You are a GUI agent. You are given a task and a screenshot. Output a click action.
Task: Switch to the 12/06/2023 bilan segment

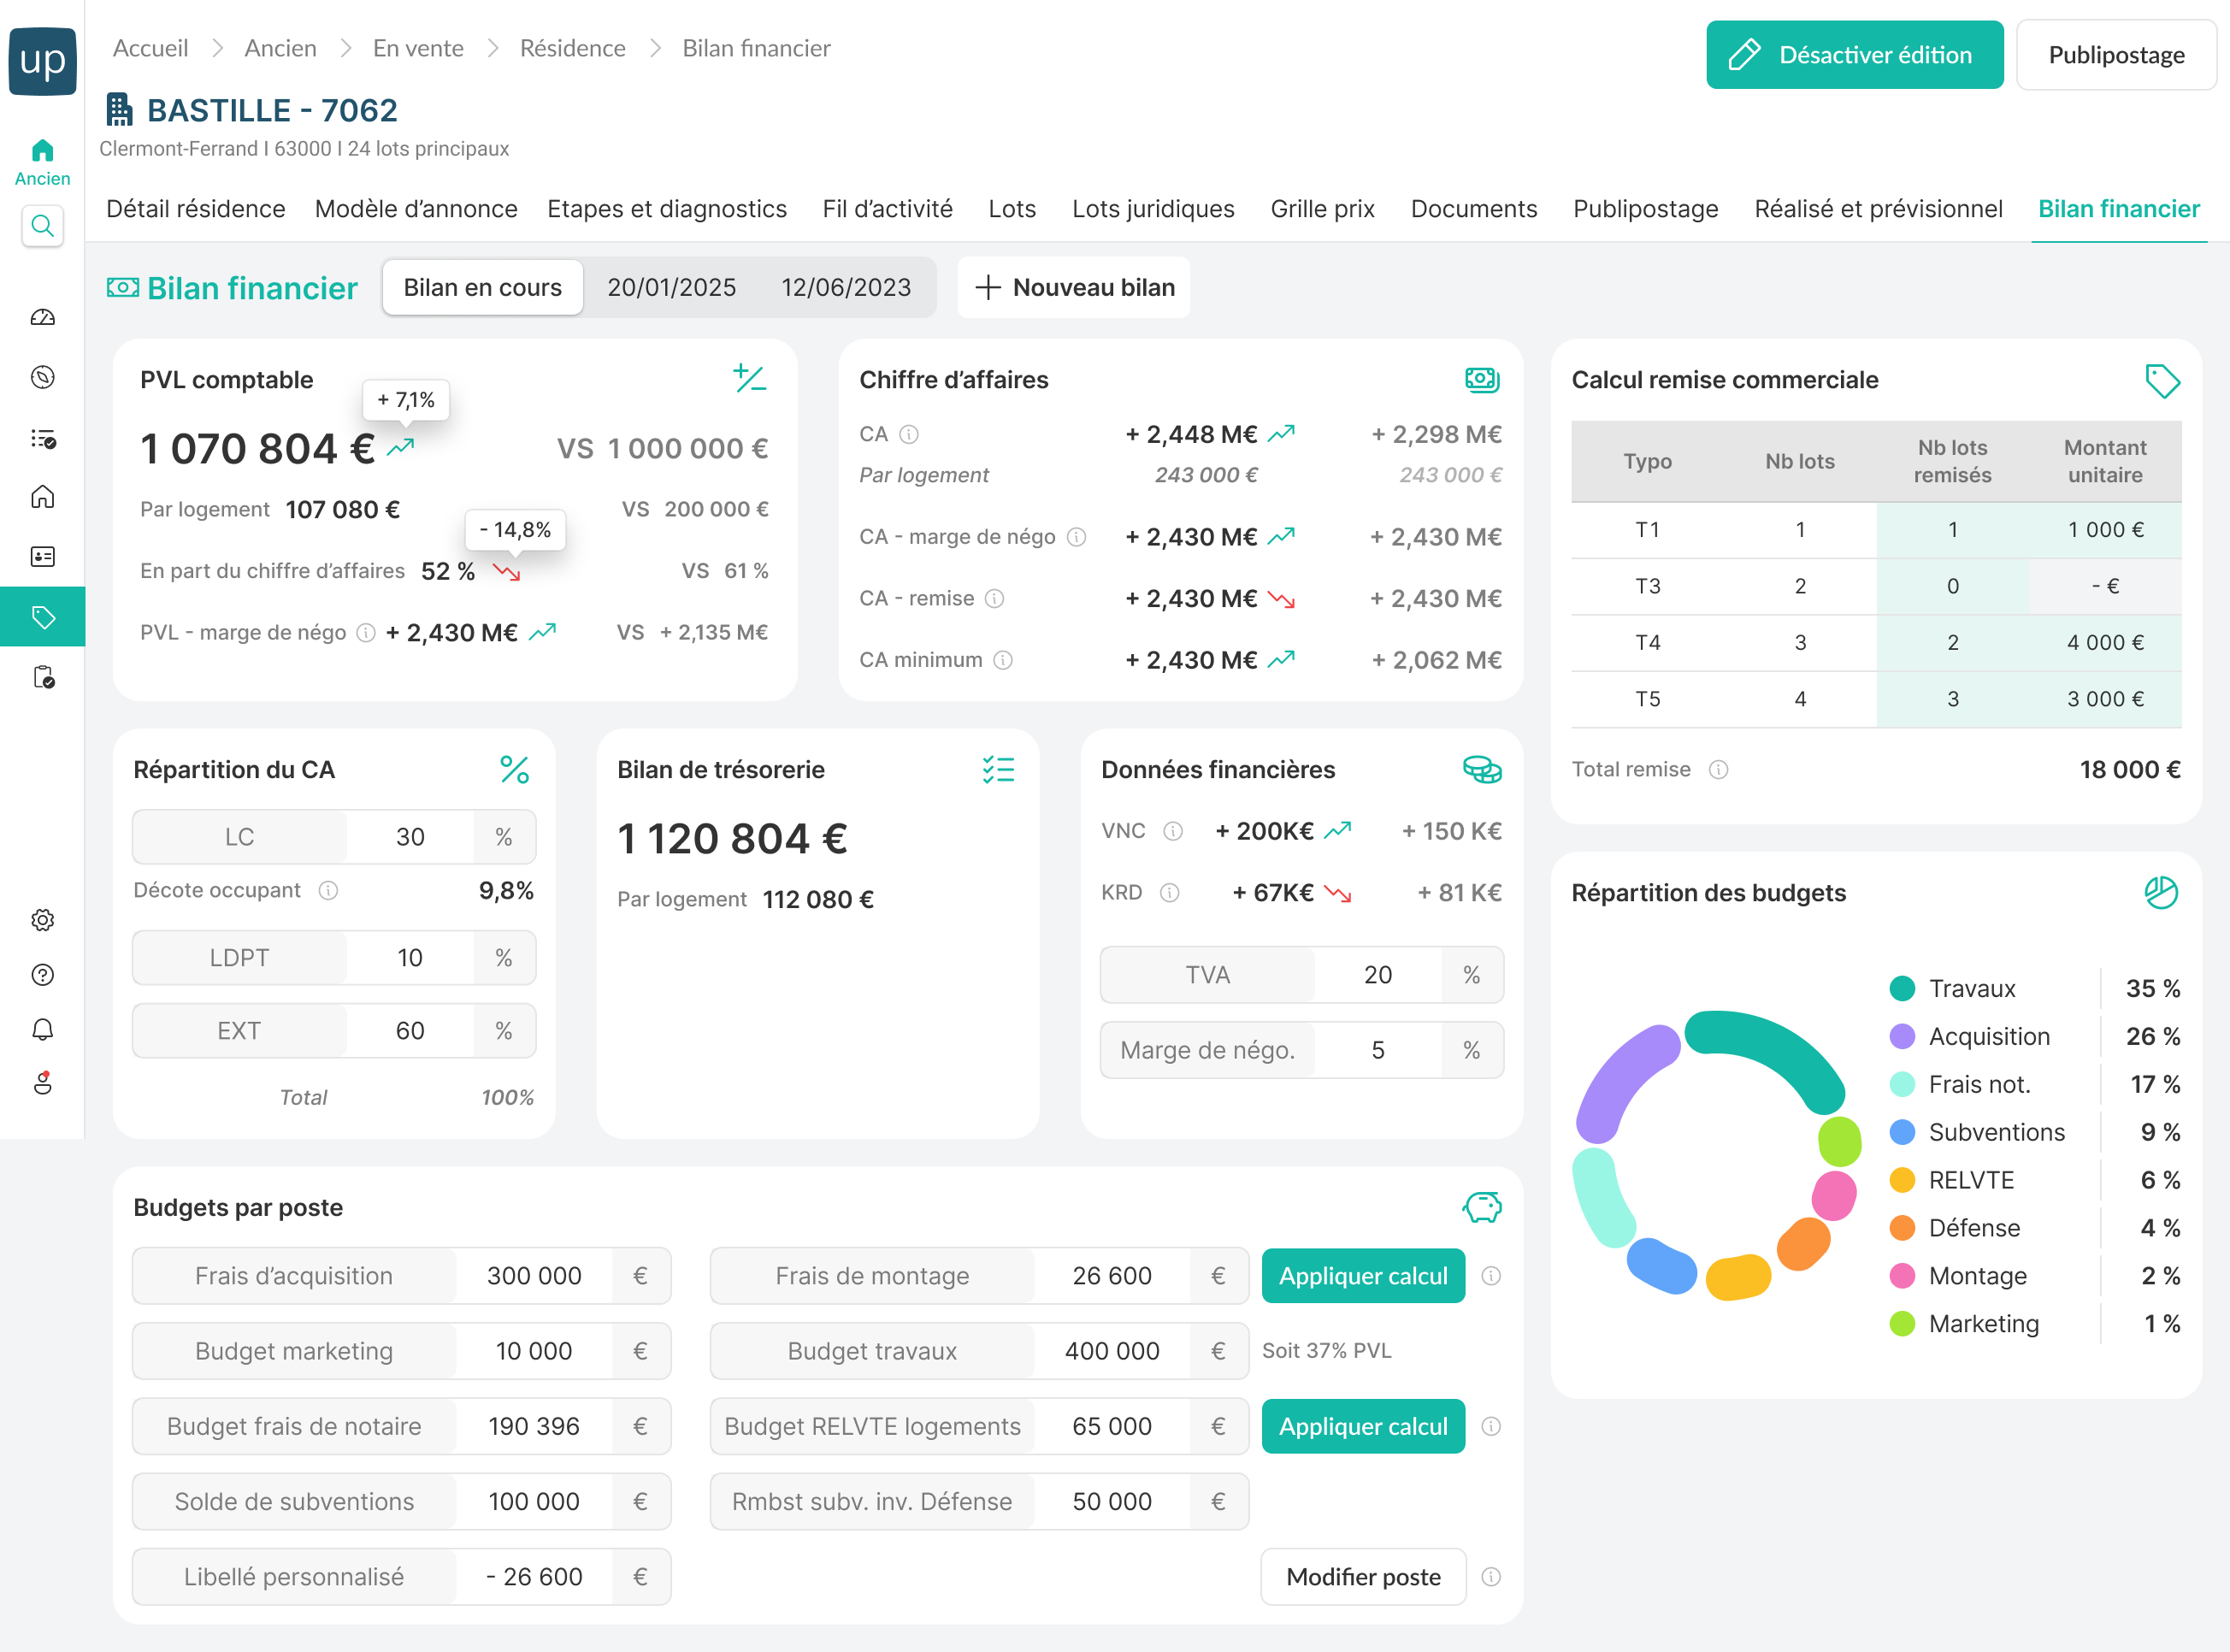coord(845,288)
